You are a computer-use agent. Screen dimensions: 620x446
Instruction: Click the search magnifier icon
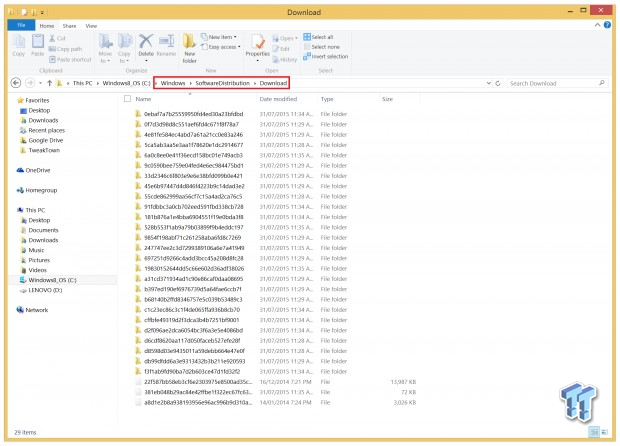pyautogui.click(x=602, y=83)
